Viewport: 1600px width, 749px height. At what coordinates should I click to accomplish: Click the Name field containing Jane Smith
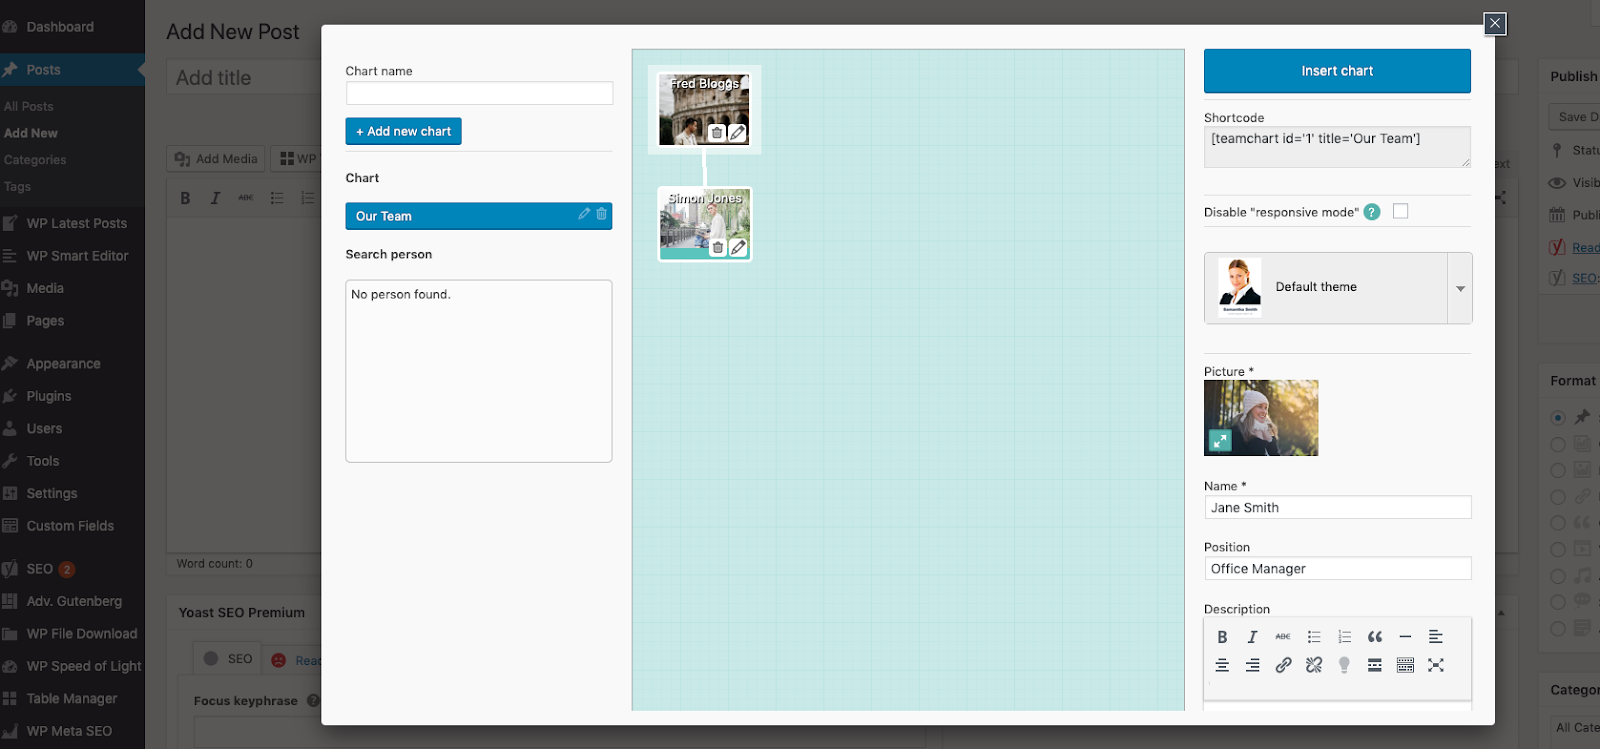(x=1338, y=508)
